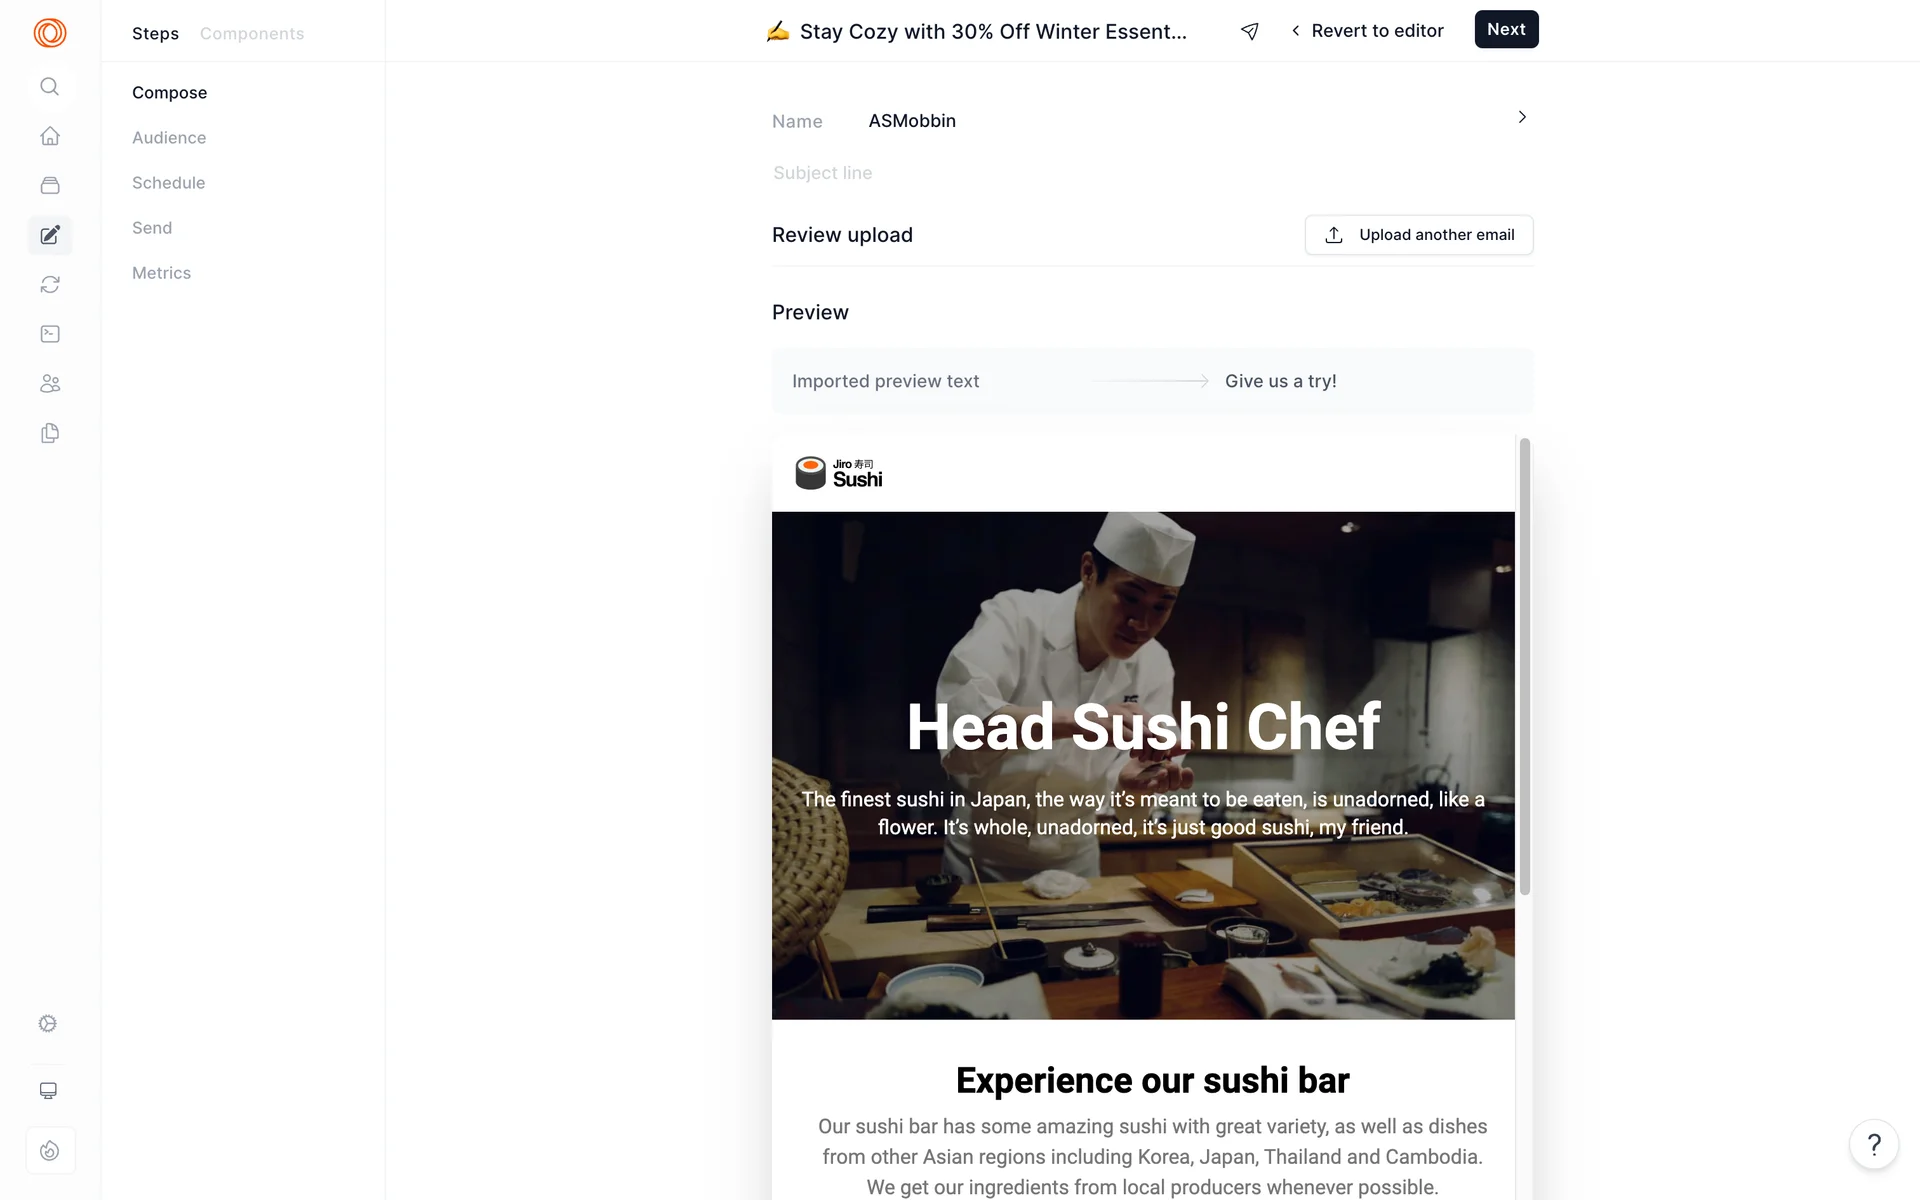Select the Audience step
This screenshot has height=1200, width=1920.
coord(169,138)
